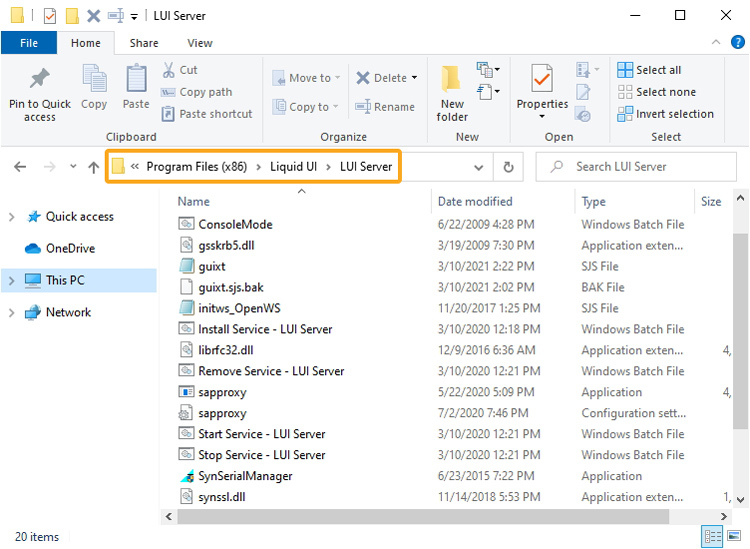Click quick access toolbar Properties icon
This screenshot has height=549, width=750.
[50, 16]
